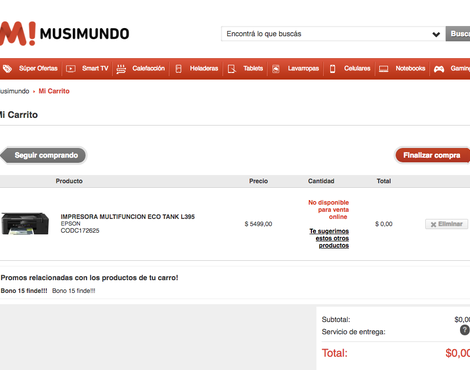Click the 'EPSON' brand text

70,224
